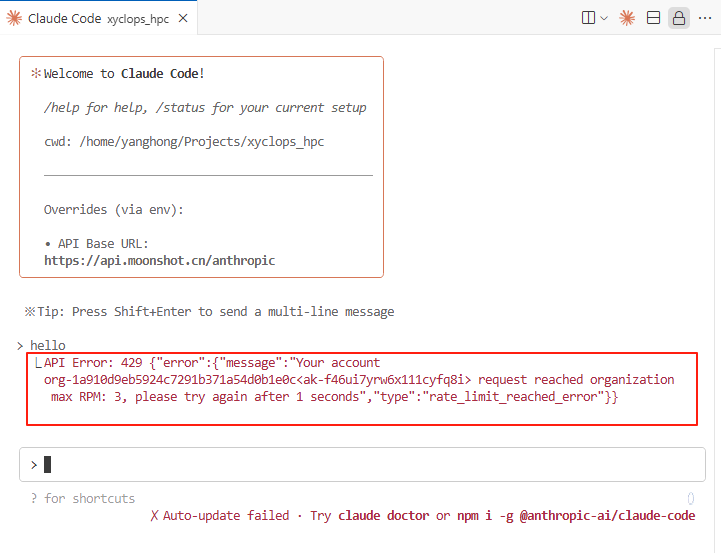Launch Claude Code from the title-bar icon
The height and width of the screenshot is (553, 721).
[627, 18]
